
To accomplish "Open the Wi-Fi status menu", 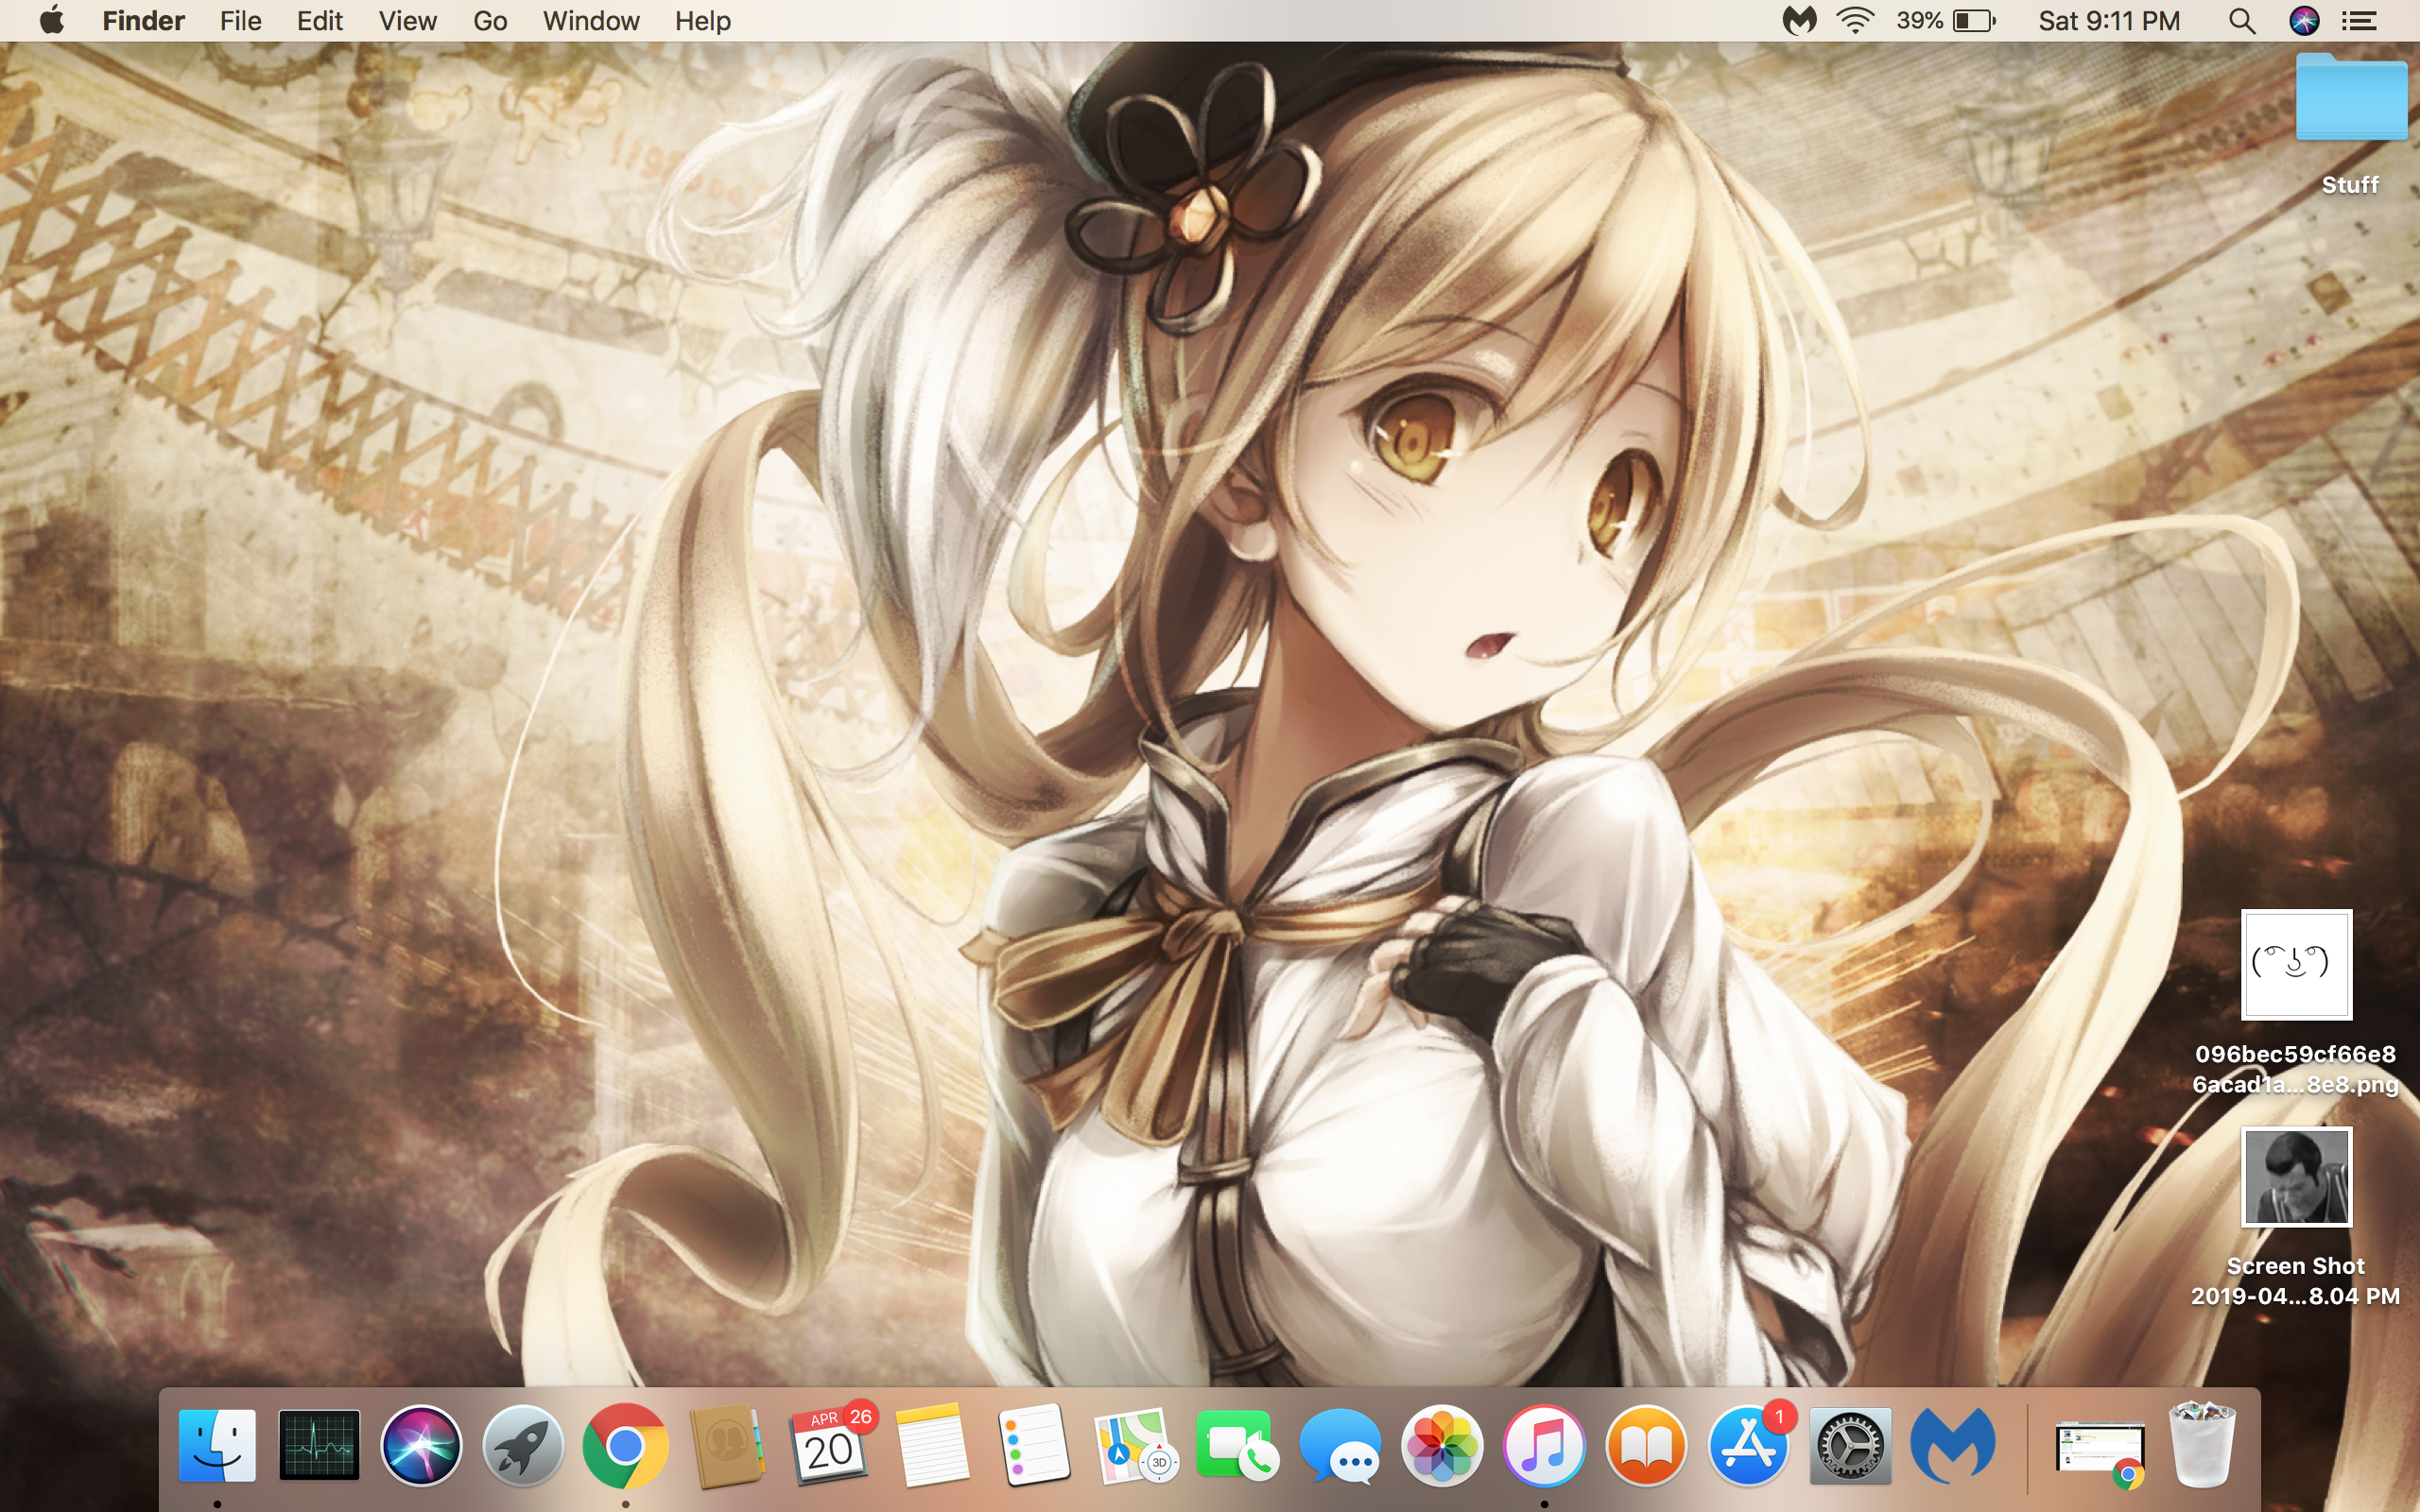I will (1855, 20).
